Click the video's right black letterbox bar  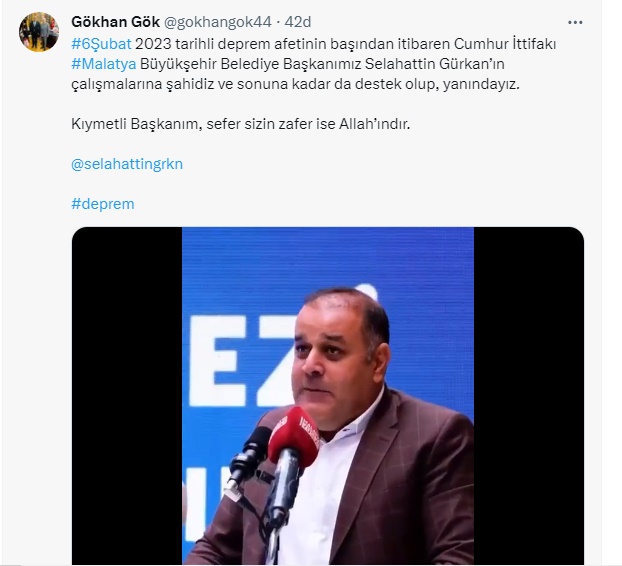529,395
